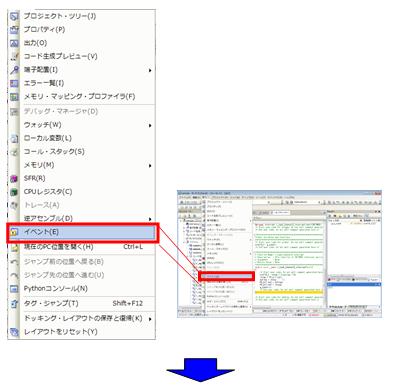Click the Project Tree (プロジェクト・ツリー) icon
This screenshot has width=409, height=386.
click(x=14, y=16)
